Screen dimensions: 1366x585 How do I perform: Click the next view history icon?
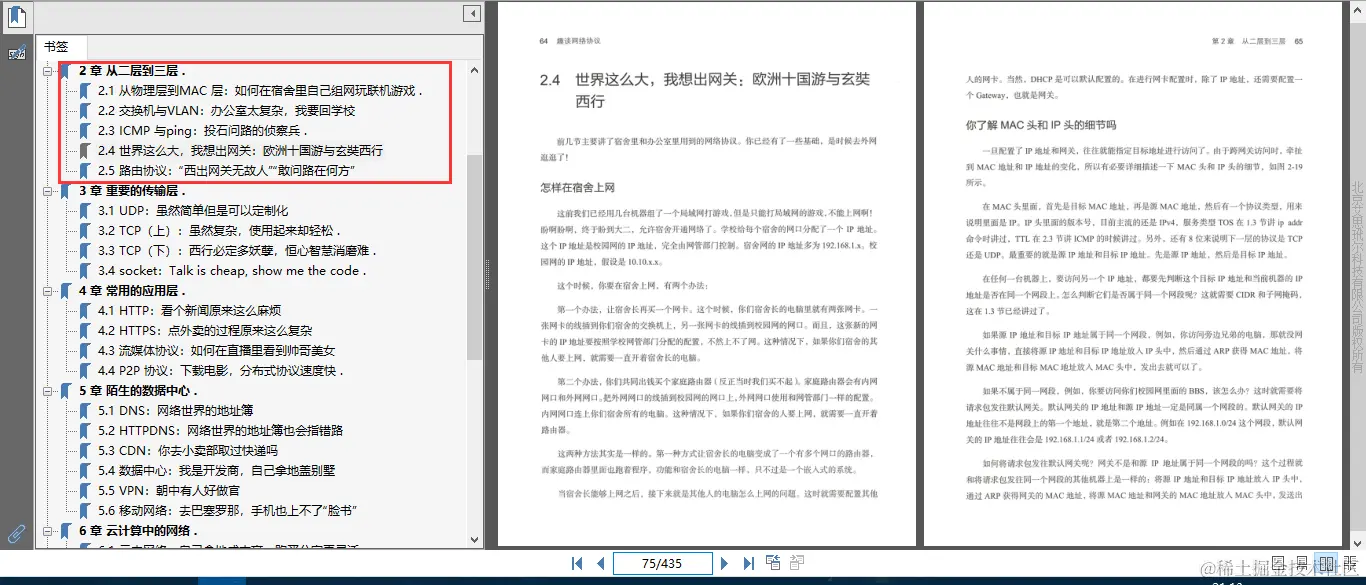pyautogui.click(x=797, y=563)
